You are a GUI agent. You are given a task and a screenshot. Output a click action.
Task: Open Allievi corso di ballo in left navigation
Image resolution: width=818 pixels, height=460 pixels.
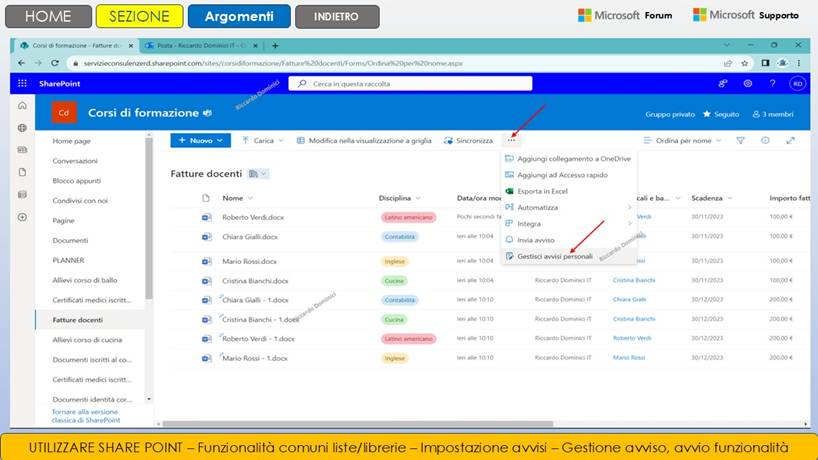click(x=85, y=280)
